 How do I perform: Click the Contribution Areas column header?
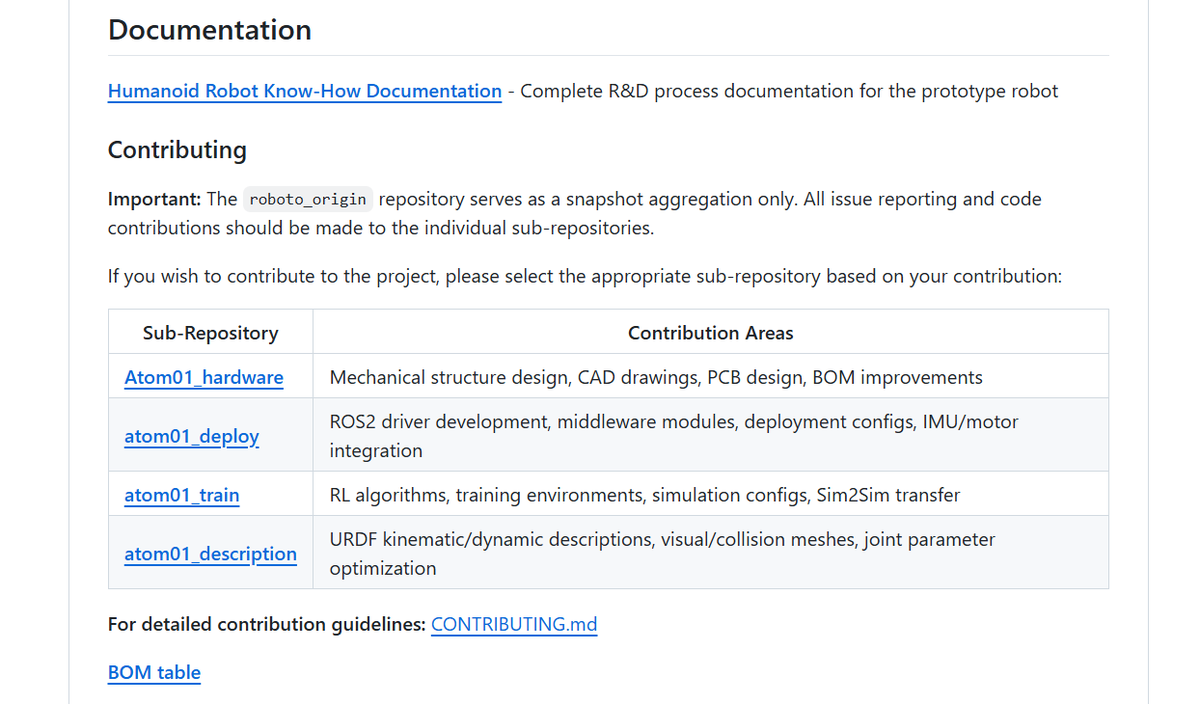click(x=711, y=333)
